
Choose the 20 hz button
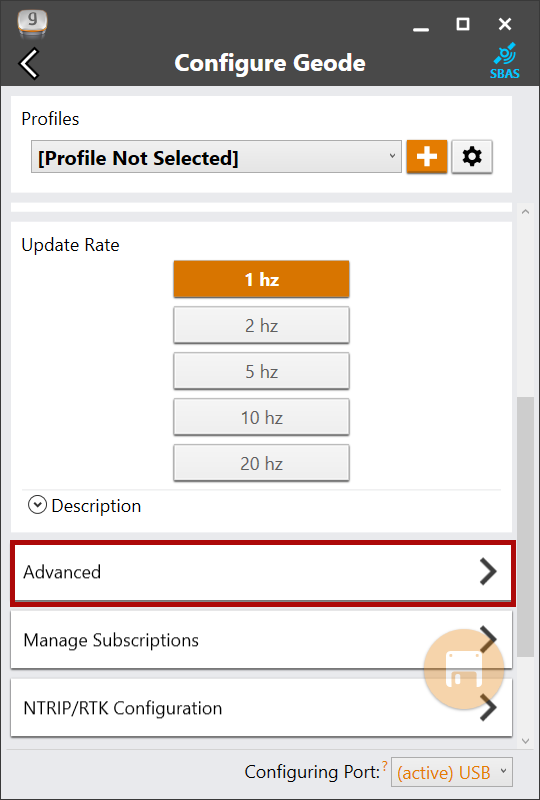click(261, 463)
